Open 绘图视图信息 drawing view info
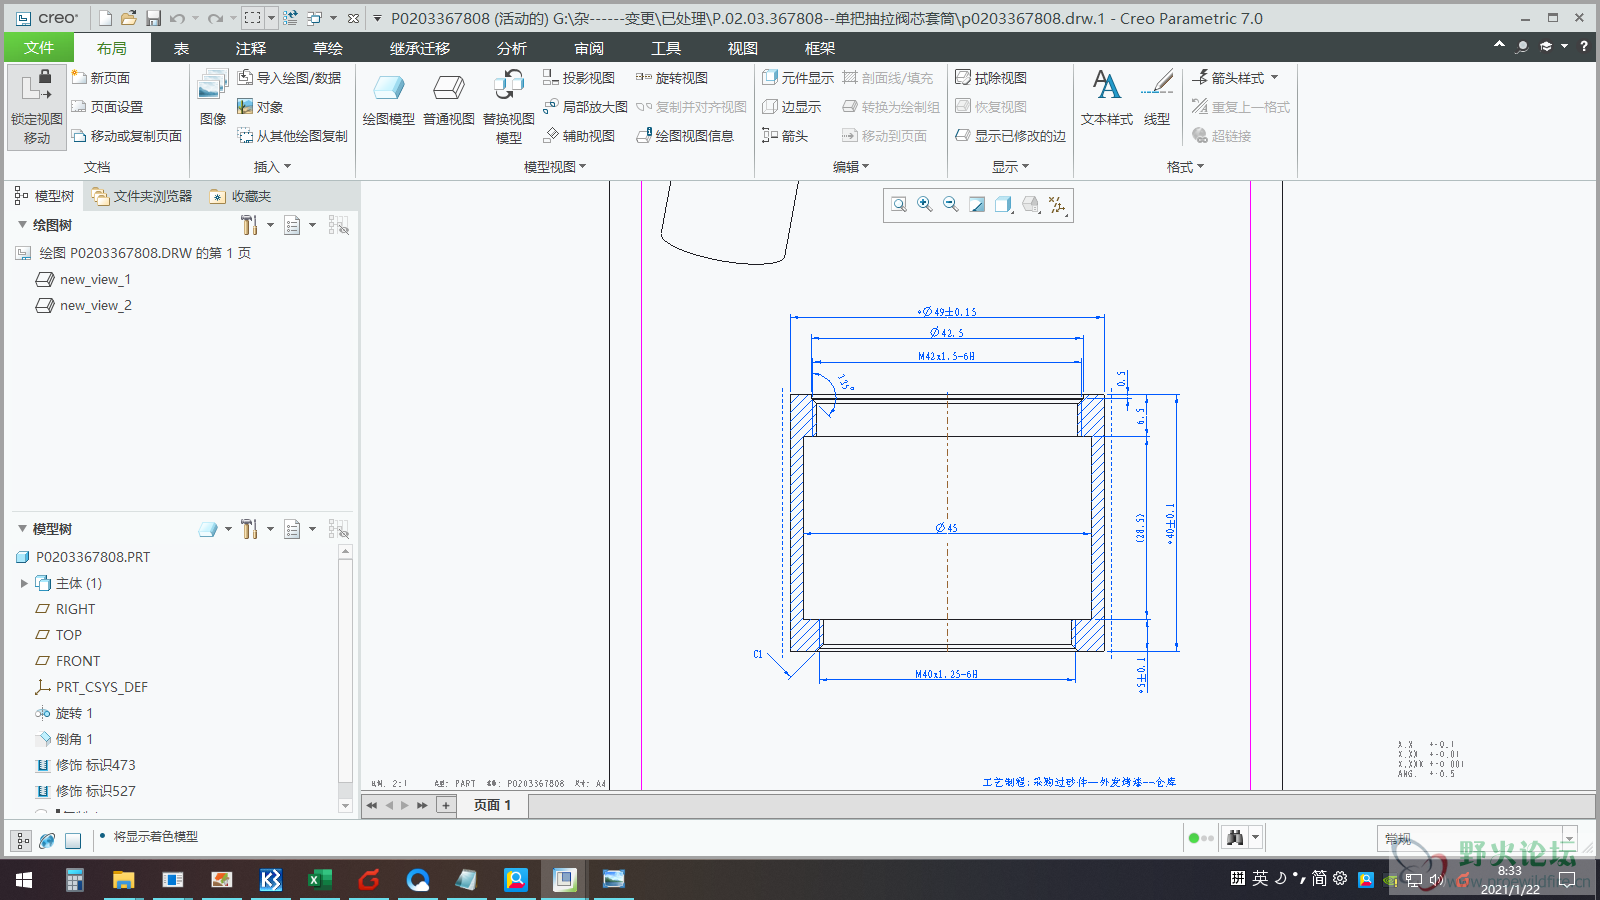Image resolution: width=1600 pixels, height=900 pixels. click(x=685, y=135)
